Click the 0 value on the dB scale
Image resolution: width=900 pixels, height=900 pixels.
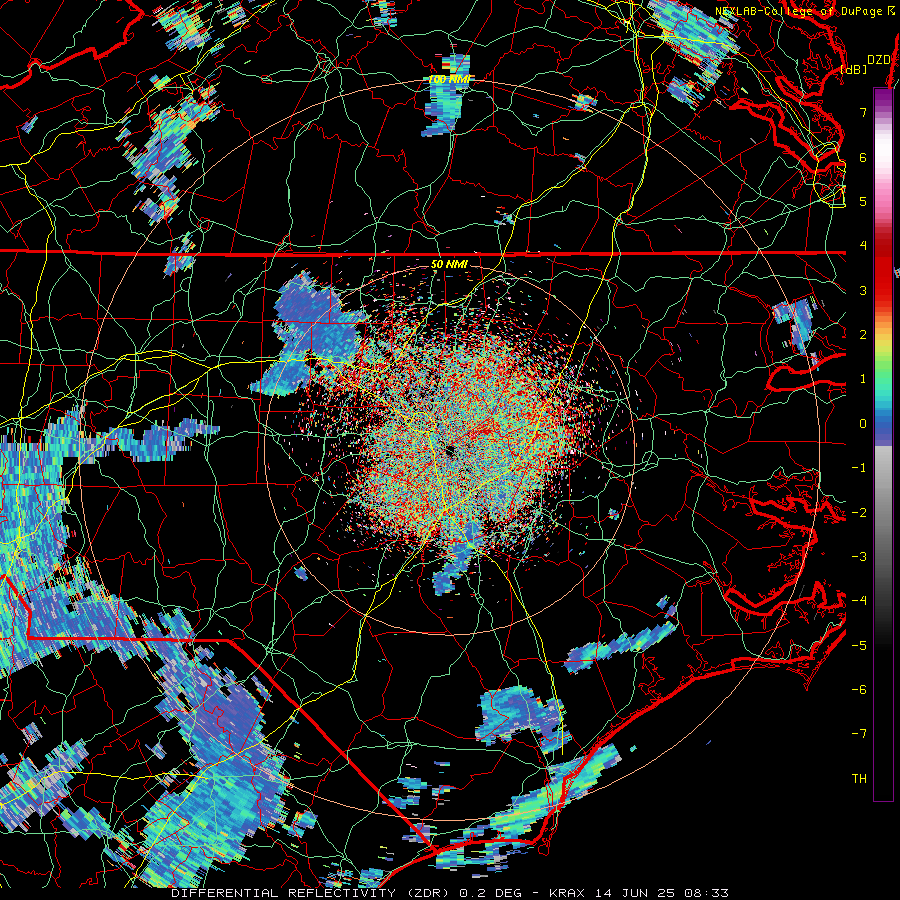[x=863, y=424]
